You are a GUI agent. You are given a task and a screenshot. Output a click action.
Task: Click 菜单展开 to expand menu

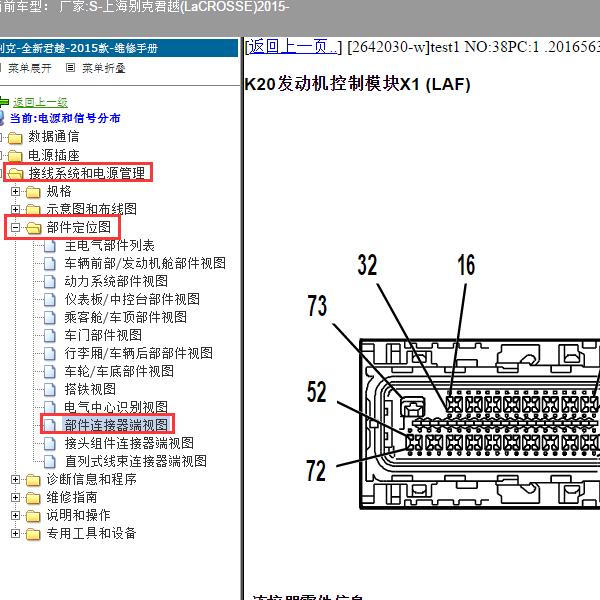point(30,68)
